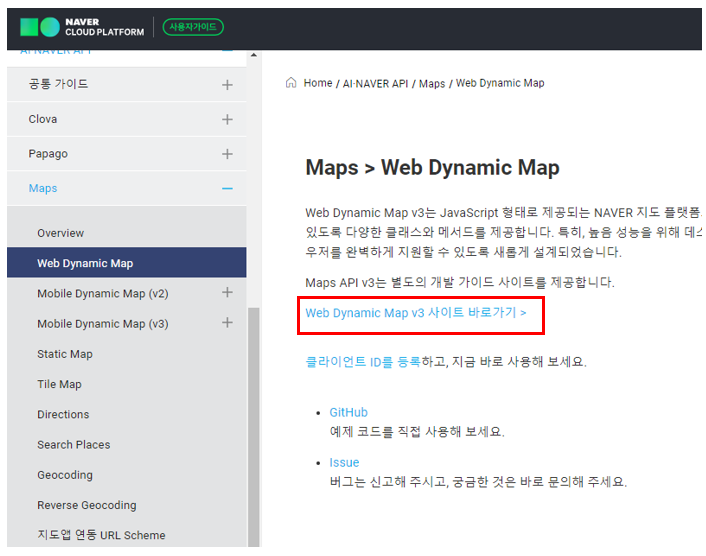Open the GitHub link
This screenshot has width=706, height=556.
348,412
